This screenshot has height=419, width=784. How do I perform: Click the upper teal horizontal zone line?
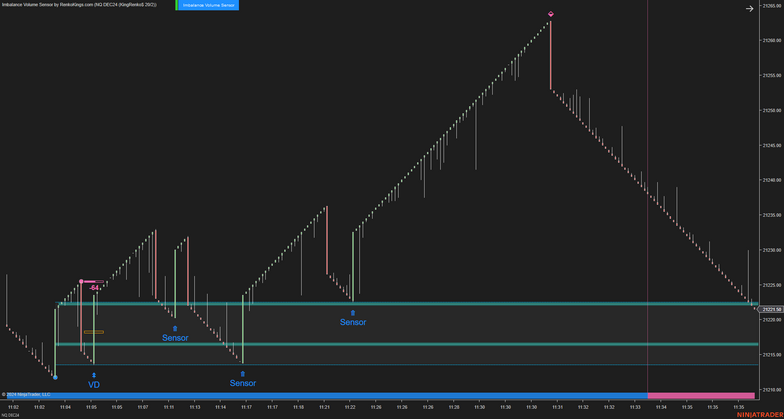(400, 303)
